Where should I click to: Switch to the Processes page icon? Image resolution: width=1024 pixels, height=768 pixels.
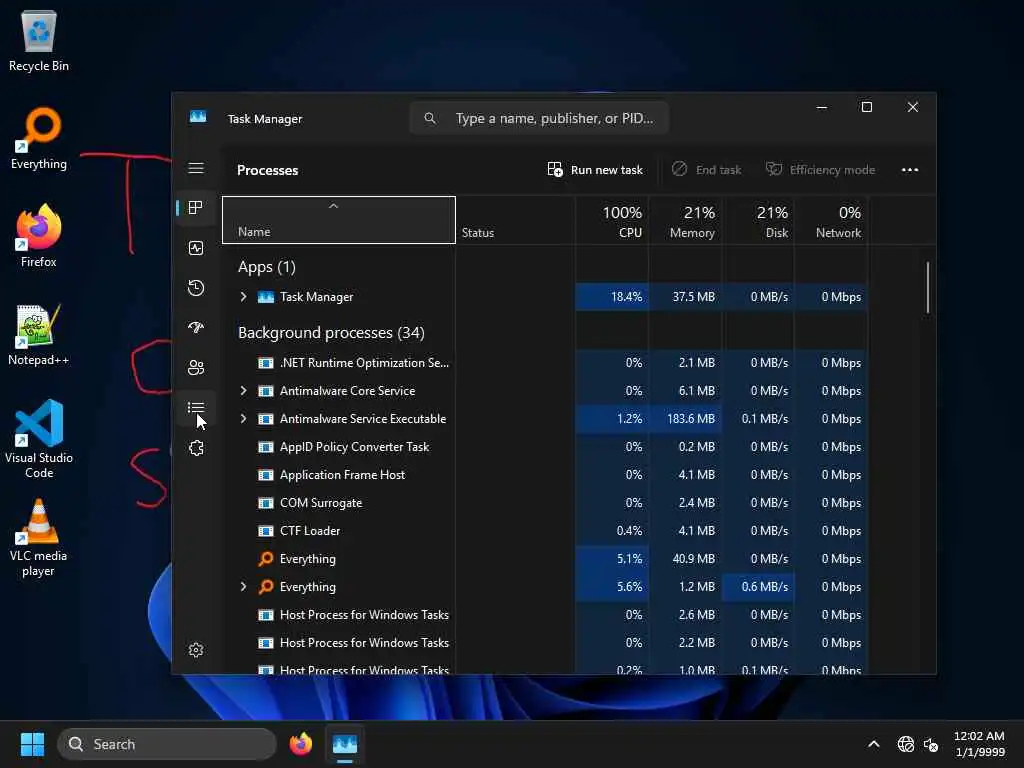pos(196,208)
